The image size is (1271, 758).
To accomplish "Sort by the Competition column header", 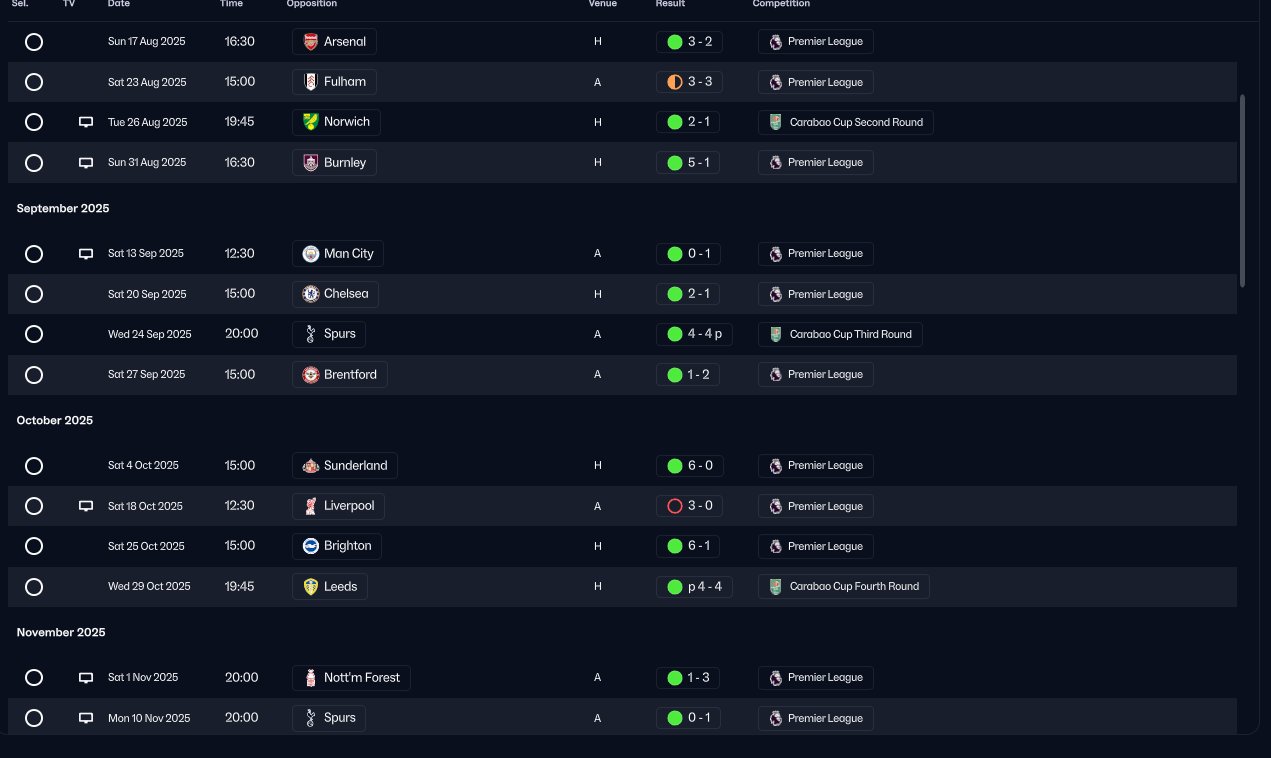I will (x=781, y=4).
